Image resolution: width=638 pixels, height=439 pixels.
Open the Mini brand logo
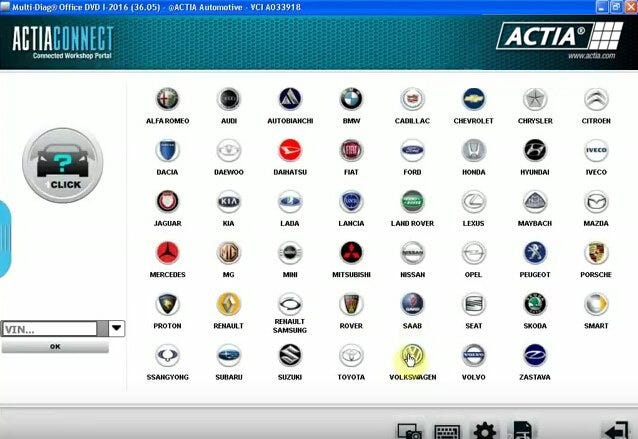[x=290, y=253]
